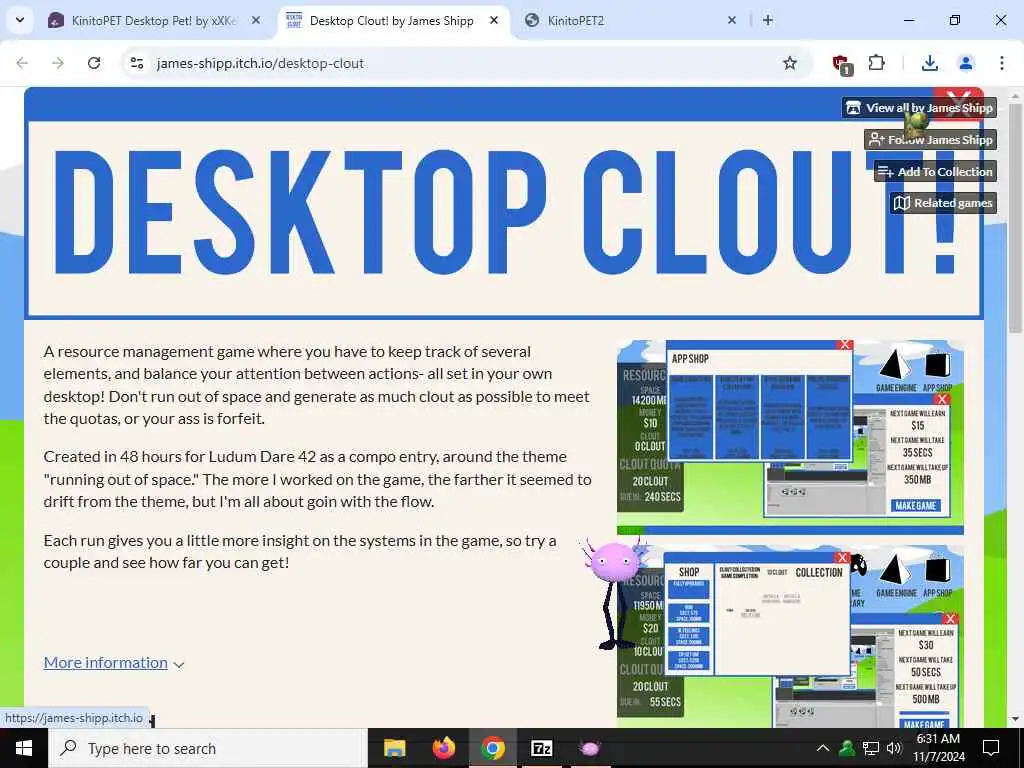Open the App Shop screenshot thumbnail

[790, 436]
